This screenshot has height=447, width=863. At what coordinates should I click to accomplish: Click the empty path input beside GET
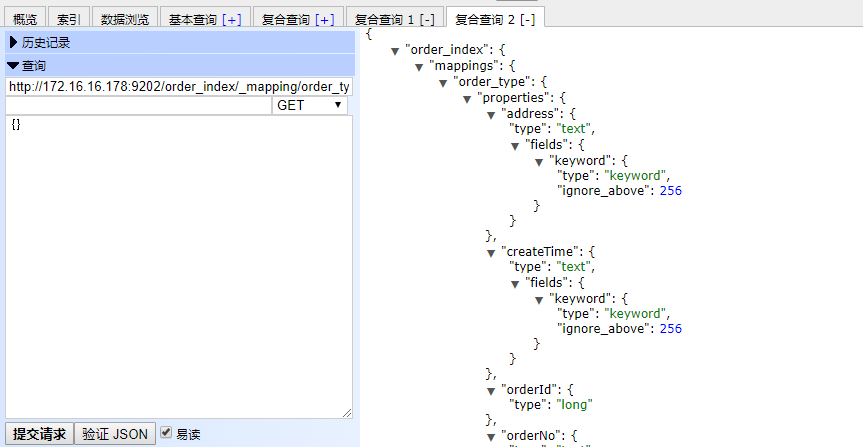[x=138, y=105]
